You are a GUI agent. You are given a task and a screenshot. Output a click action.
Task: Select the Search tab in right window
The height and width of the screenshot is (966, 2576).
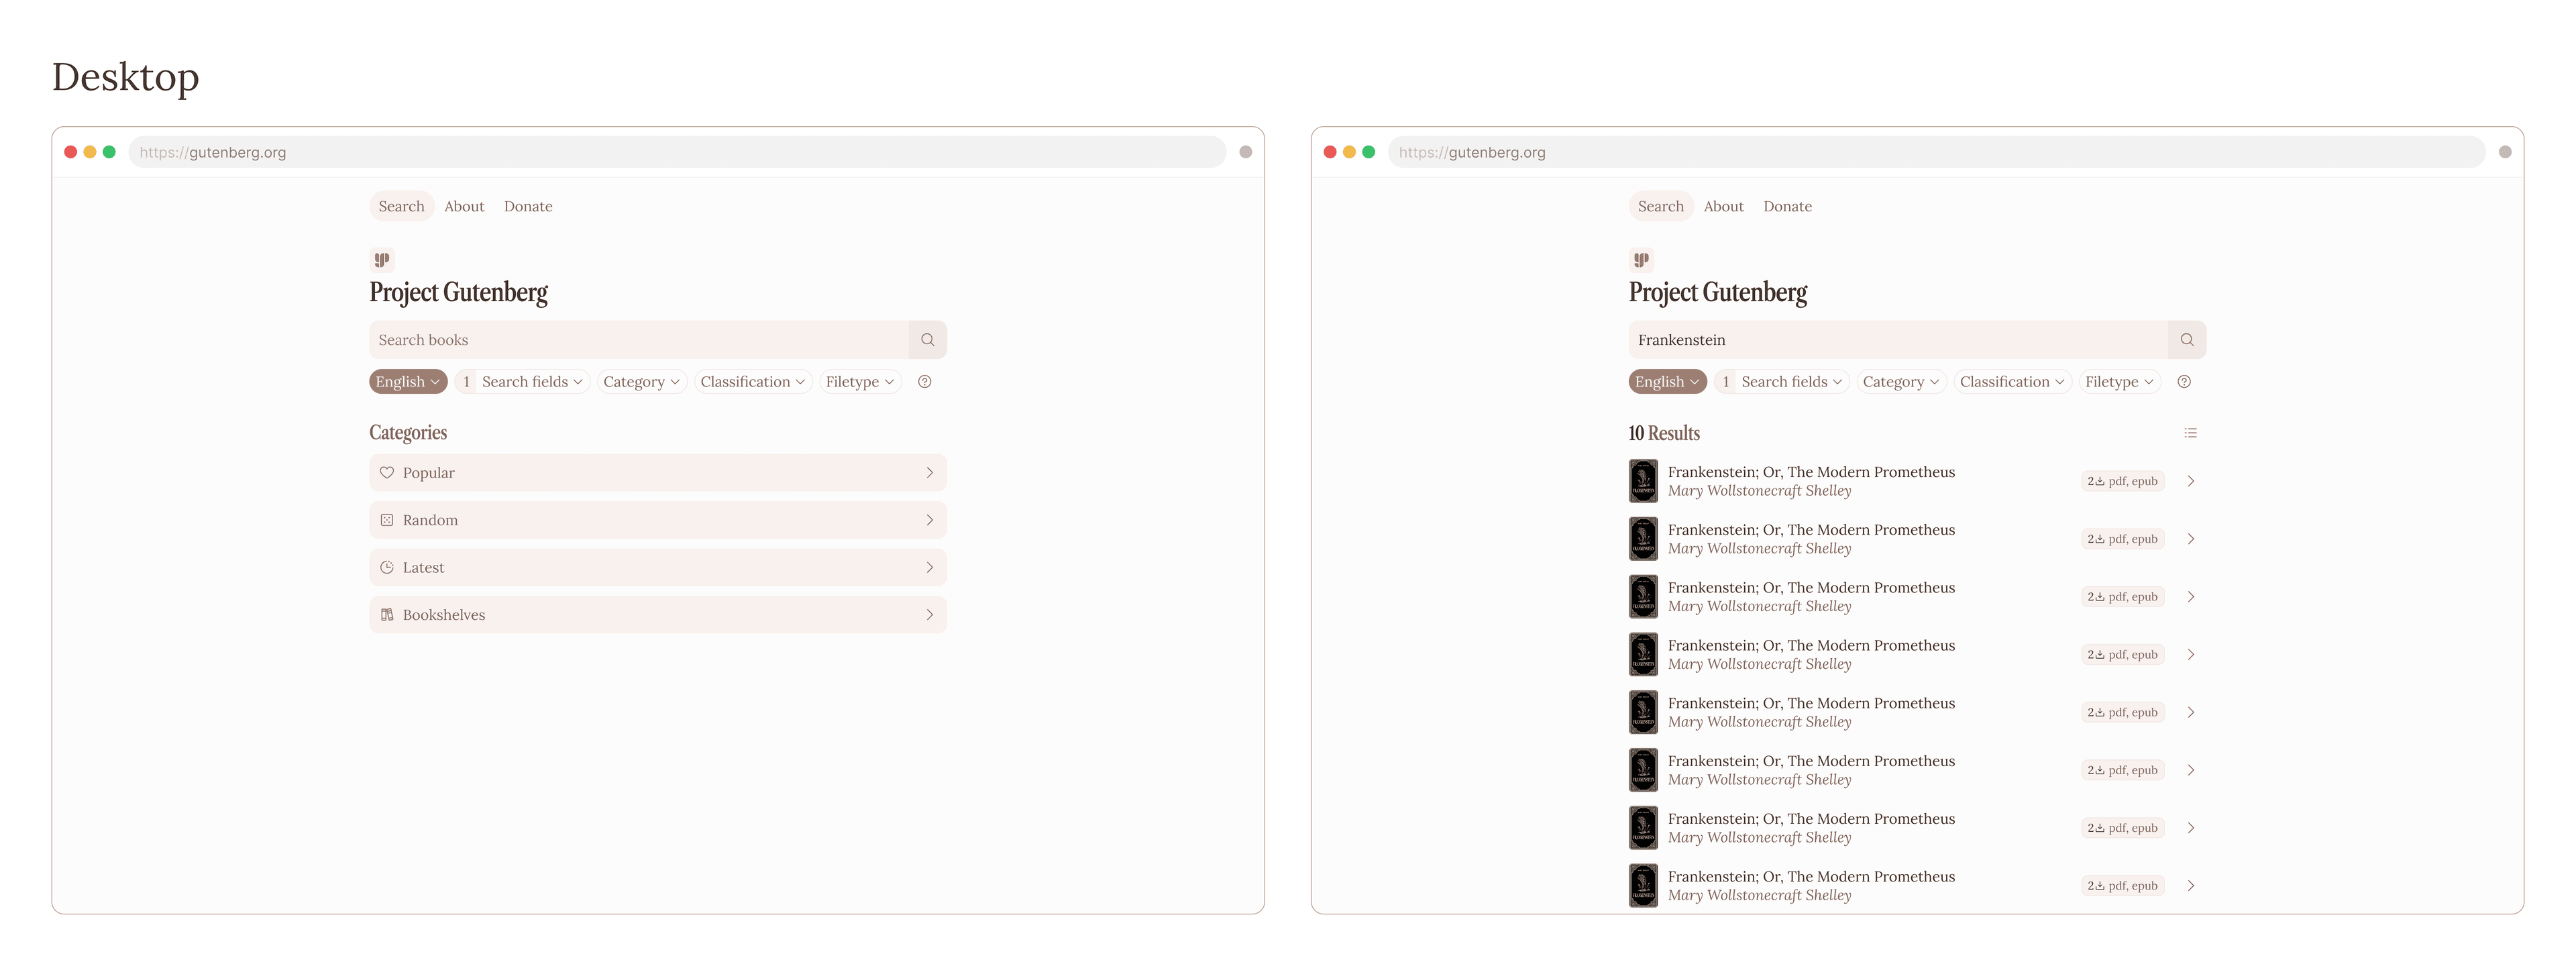pyautogui.click(x=1660, y=206)
